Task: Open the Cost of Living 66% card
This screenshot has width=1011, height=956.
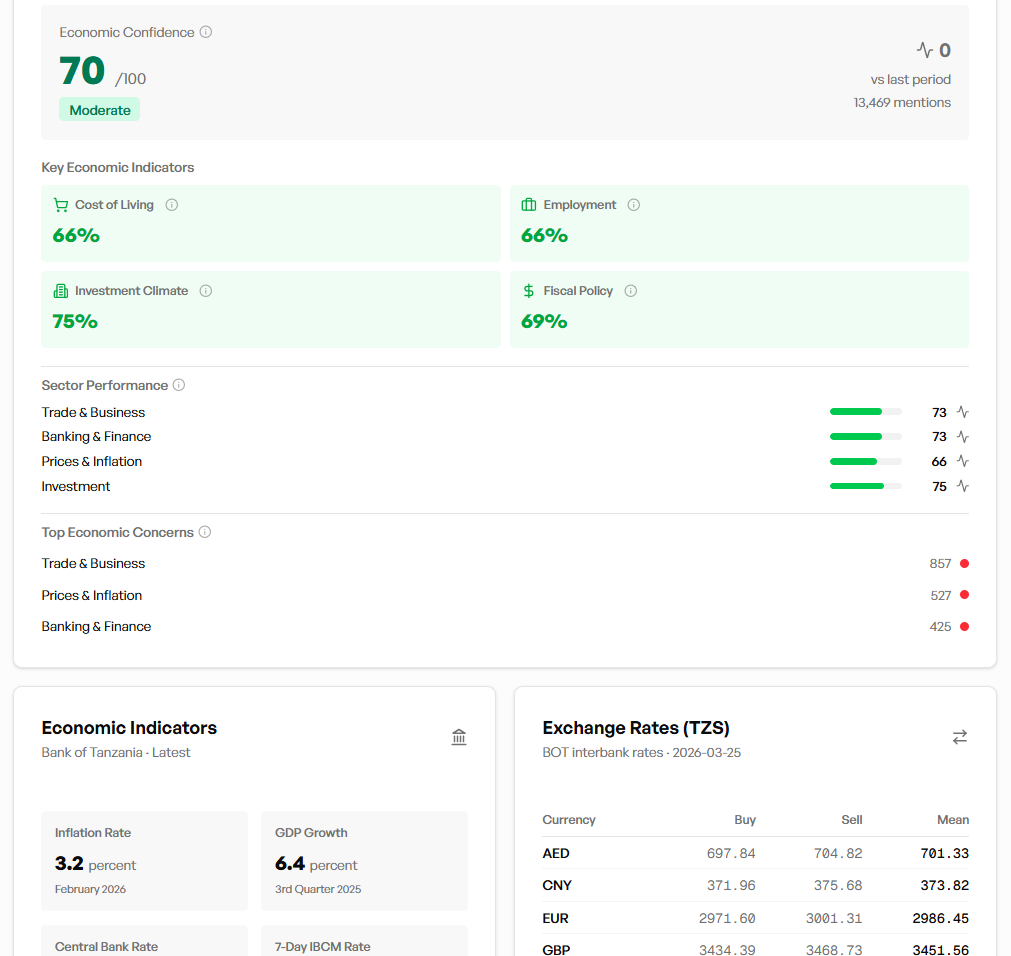Action: click(271, 223)
